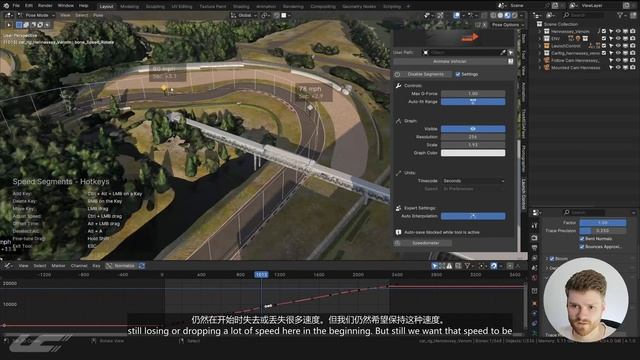Switch to the Geometry Nodes workspace tab
Image resolution: width=640 pixels, height=360 pixels.
[359, 7]
